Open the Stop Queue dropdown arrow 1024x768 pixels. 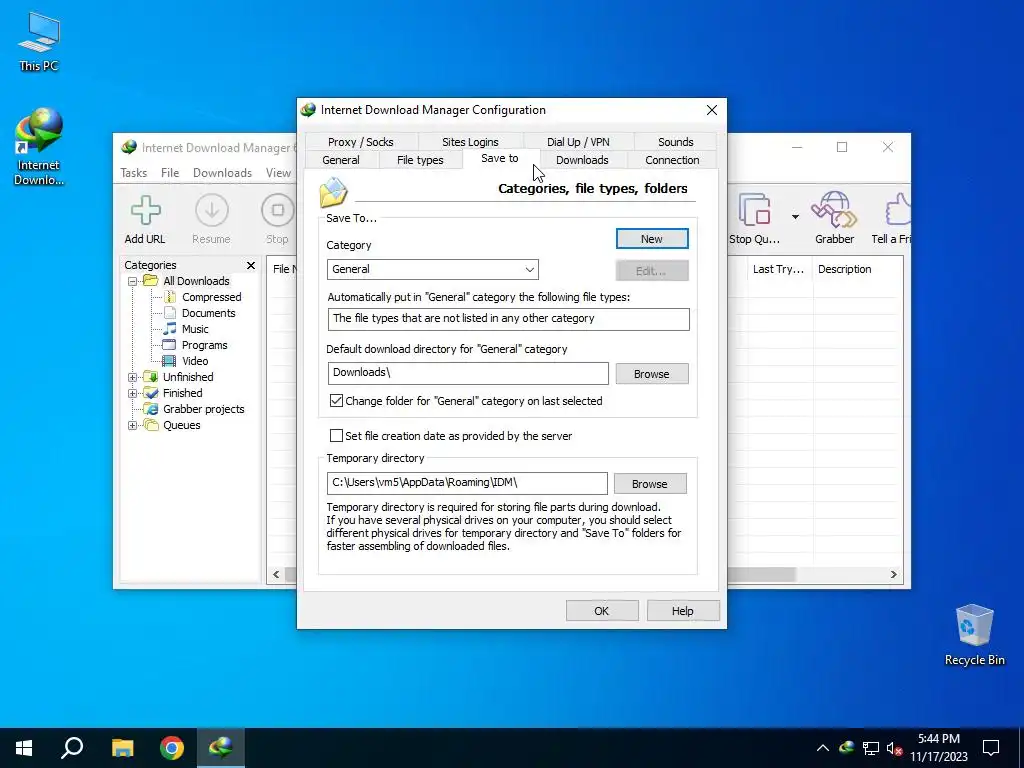795,217
